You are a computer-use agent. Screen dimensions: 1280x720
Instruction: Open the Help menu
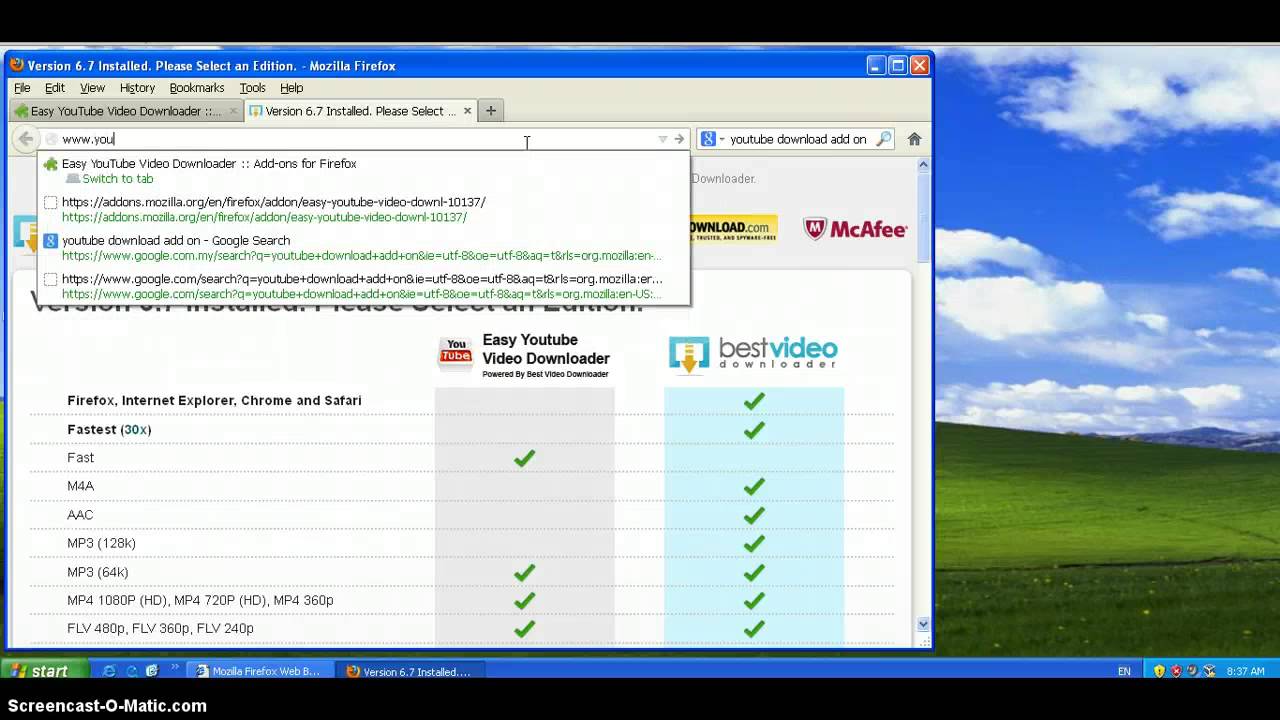click(291, 88)
